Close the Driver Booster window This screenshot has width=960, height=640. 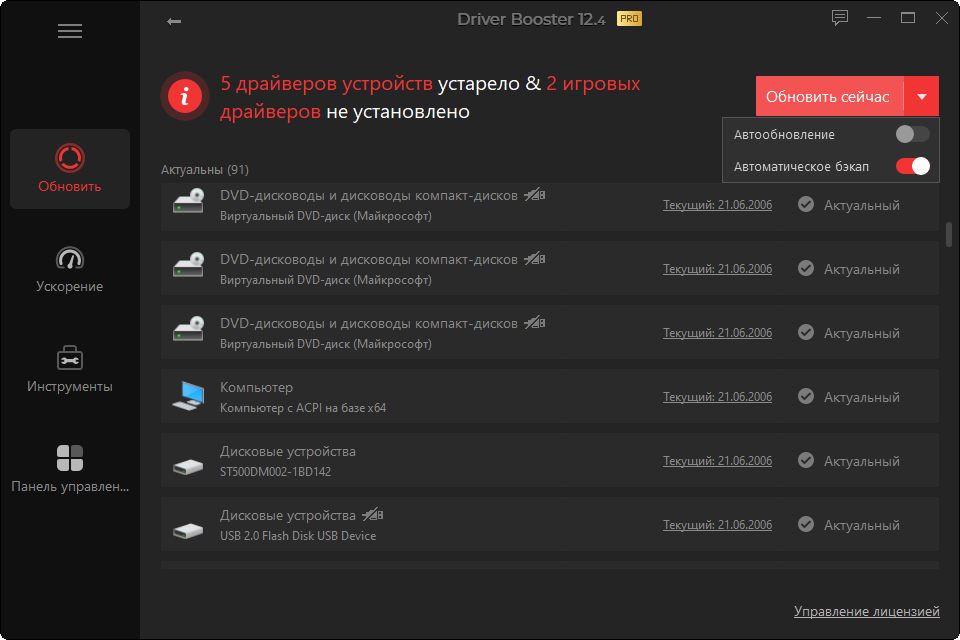coord(942,18)
